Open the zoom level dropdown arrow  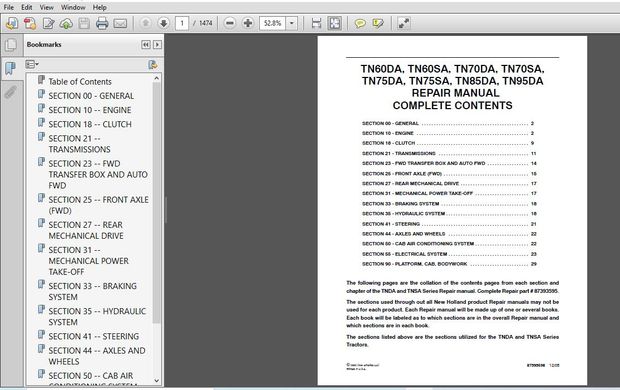point(292,23)
